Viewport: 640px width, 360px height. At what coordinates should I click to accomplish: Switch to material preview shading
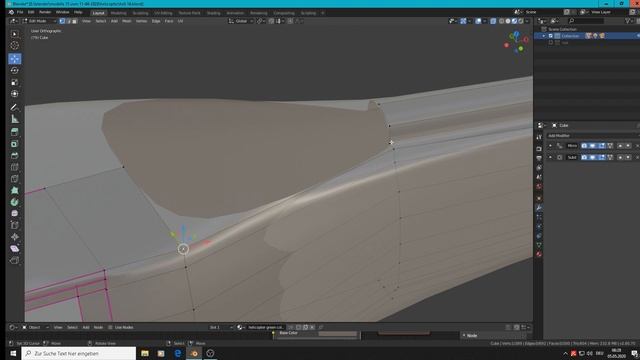click(514, 21)
